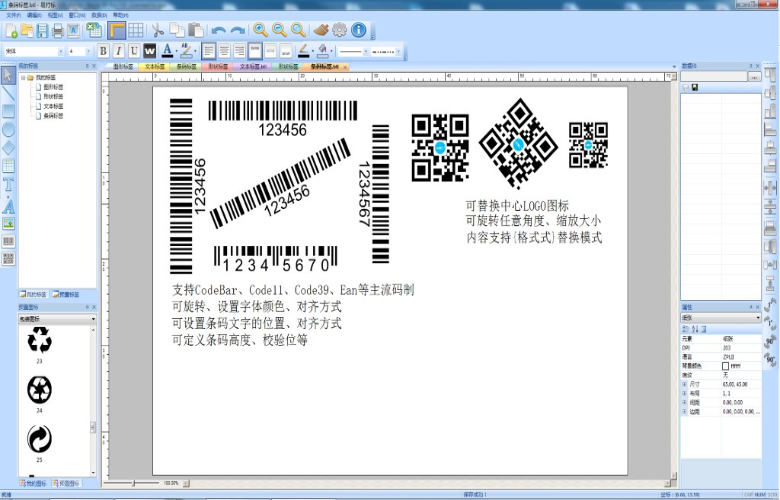Redo the last action
This screenshot has width=780, height=500.
pyautogui.click(x=237, y=30)
